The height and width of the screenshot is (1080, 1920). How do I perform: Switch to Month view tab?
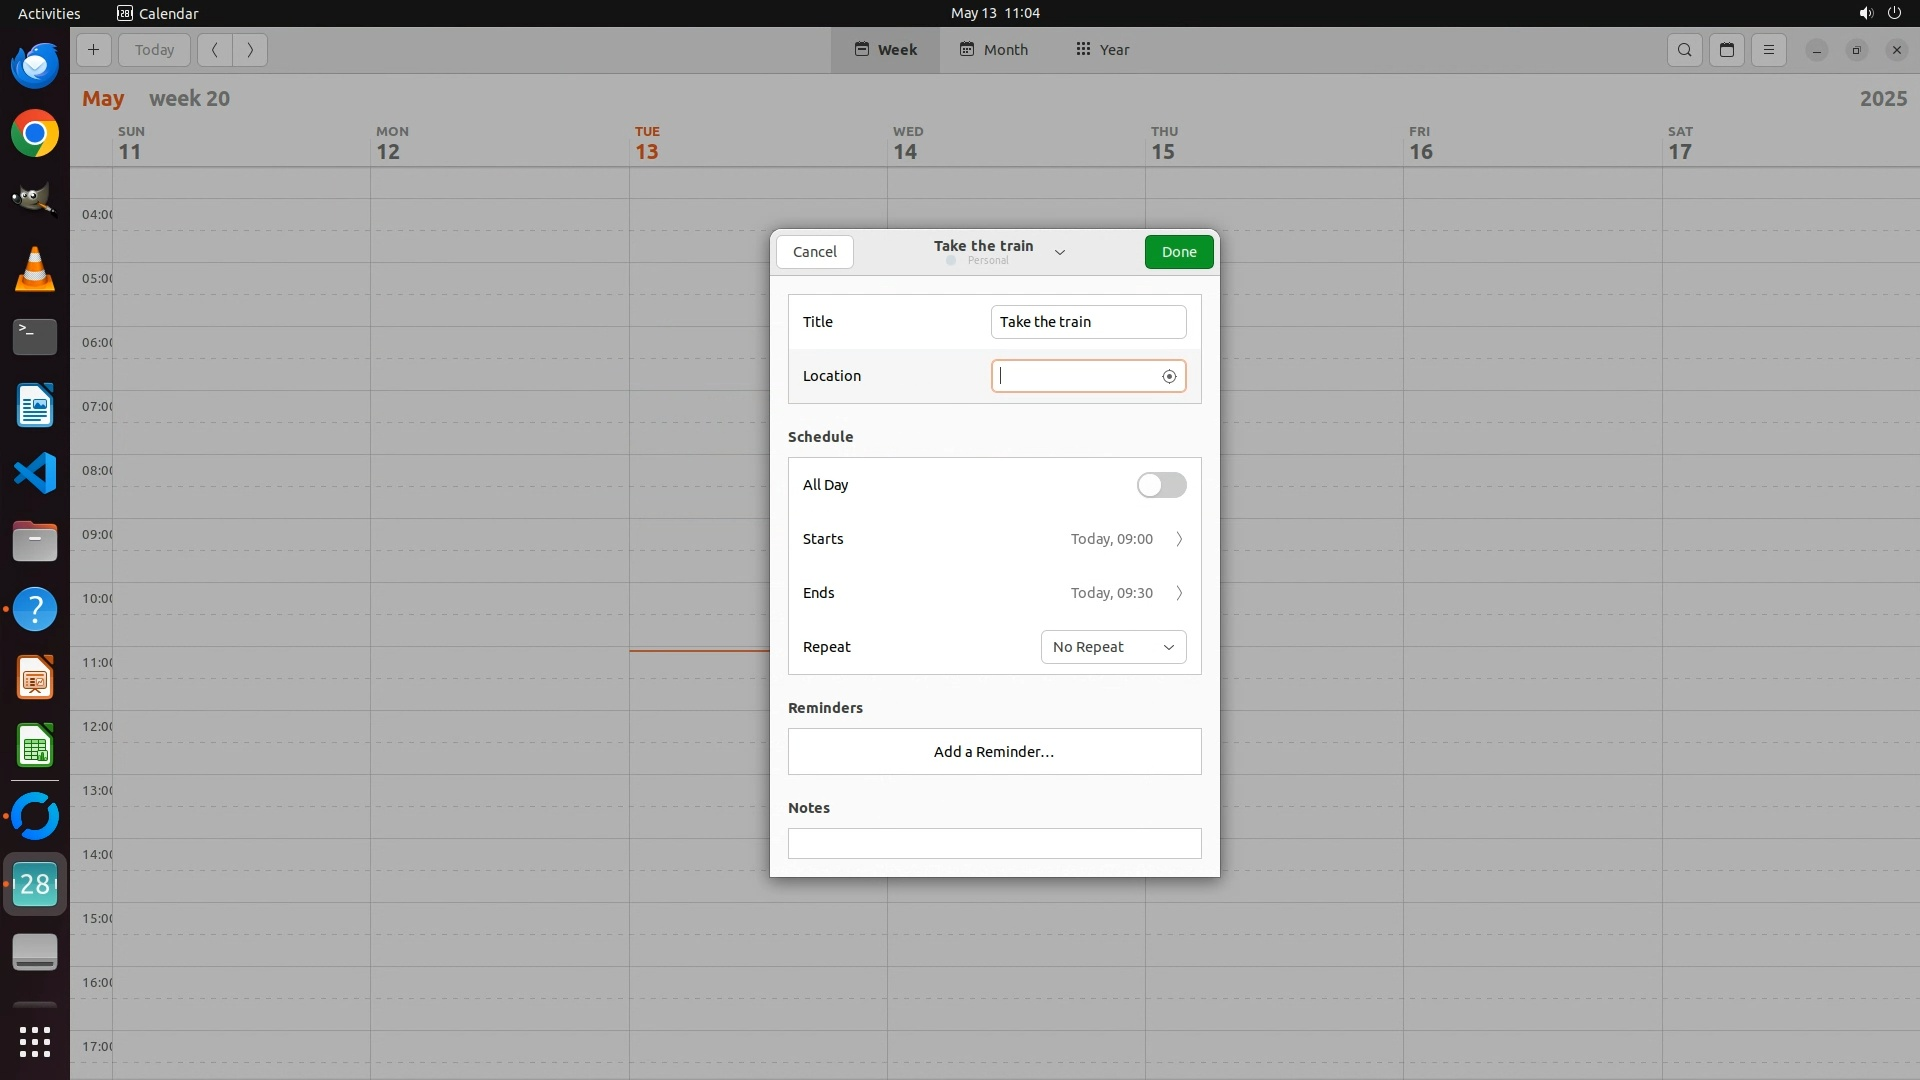(x=994, y=50)
